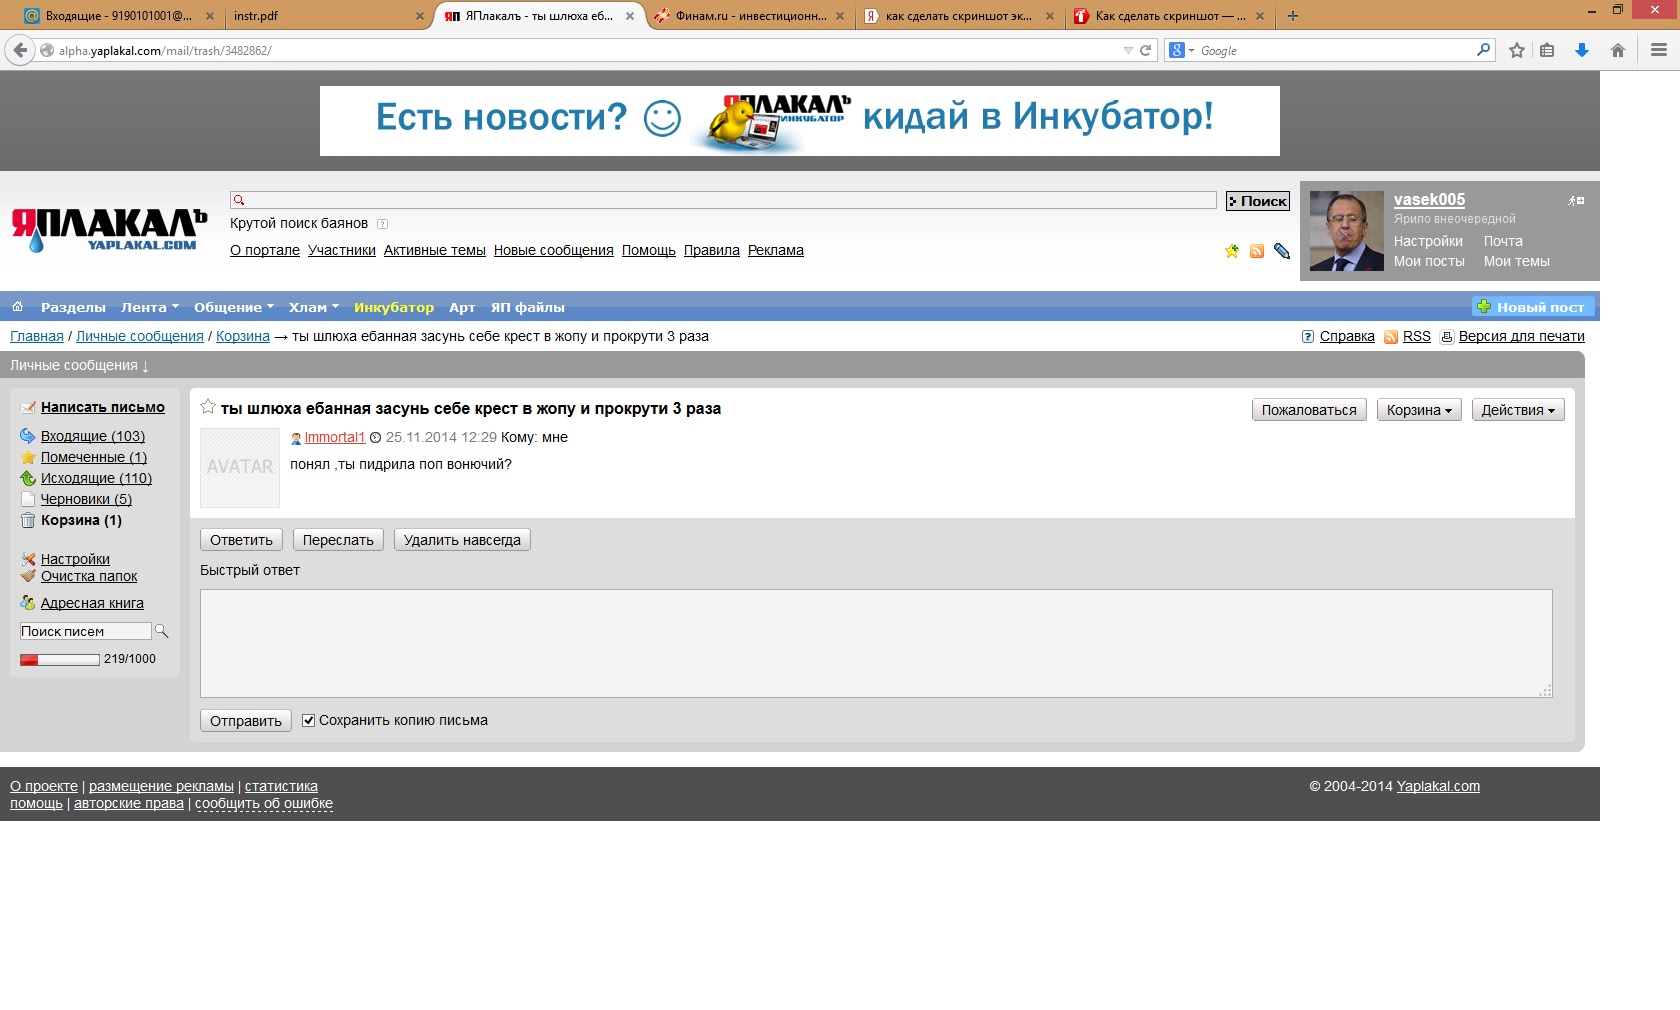Viewport: 1680px width, 1010px height.
Task: Toggle the star to mark this message
Action: click(x=208, y=407)
